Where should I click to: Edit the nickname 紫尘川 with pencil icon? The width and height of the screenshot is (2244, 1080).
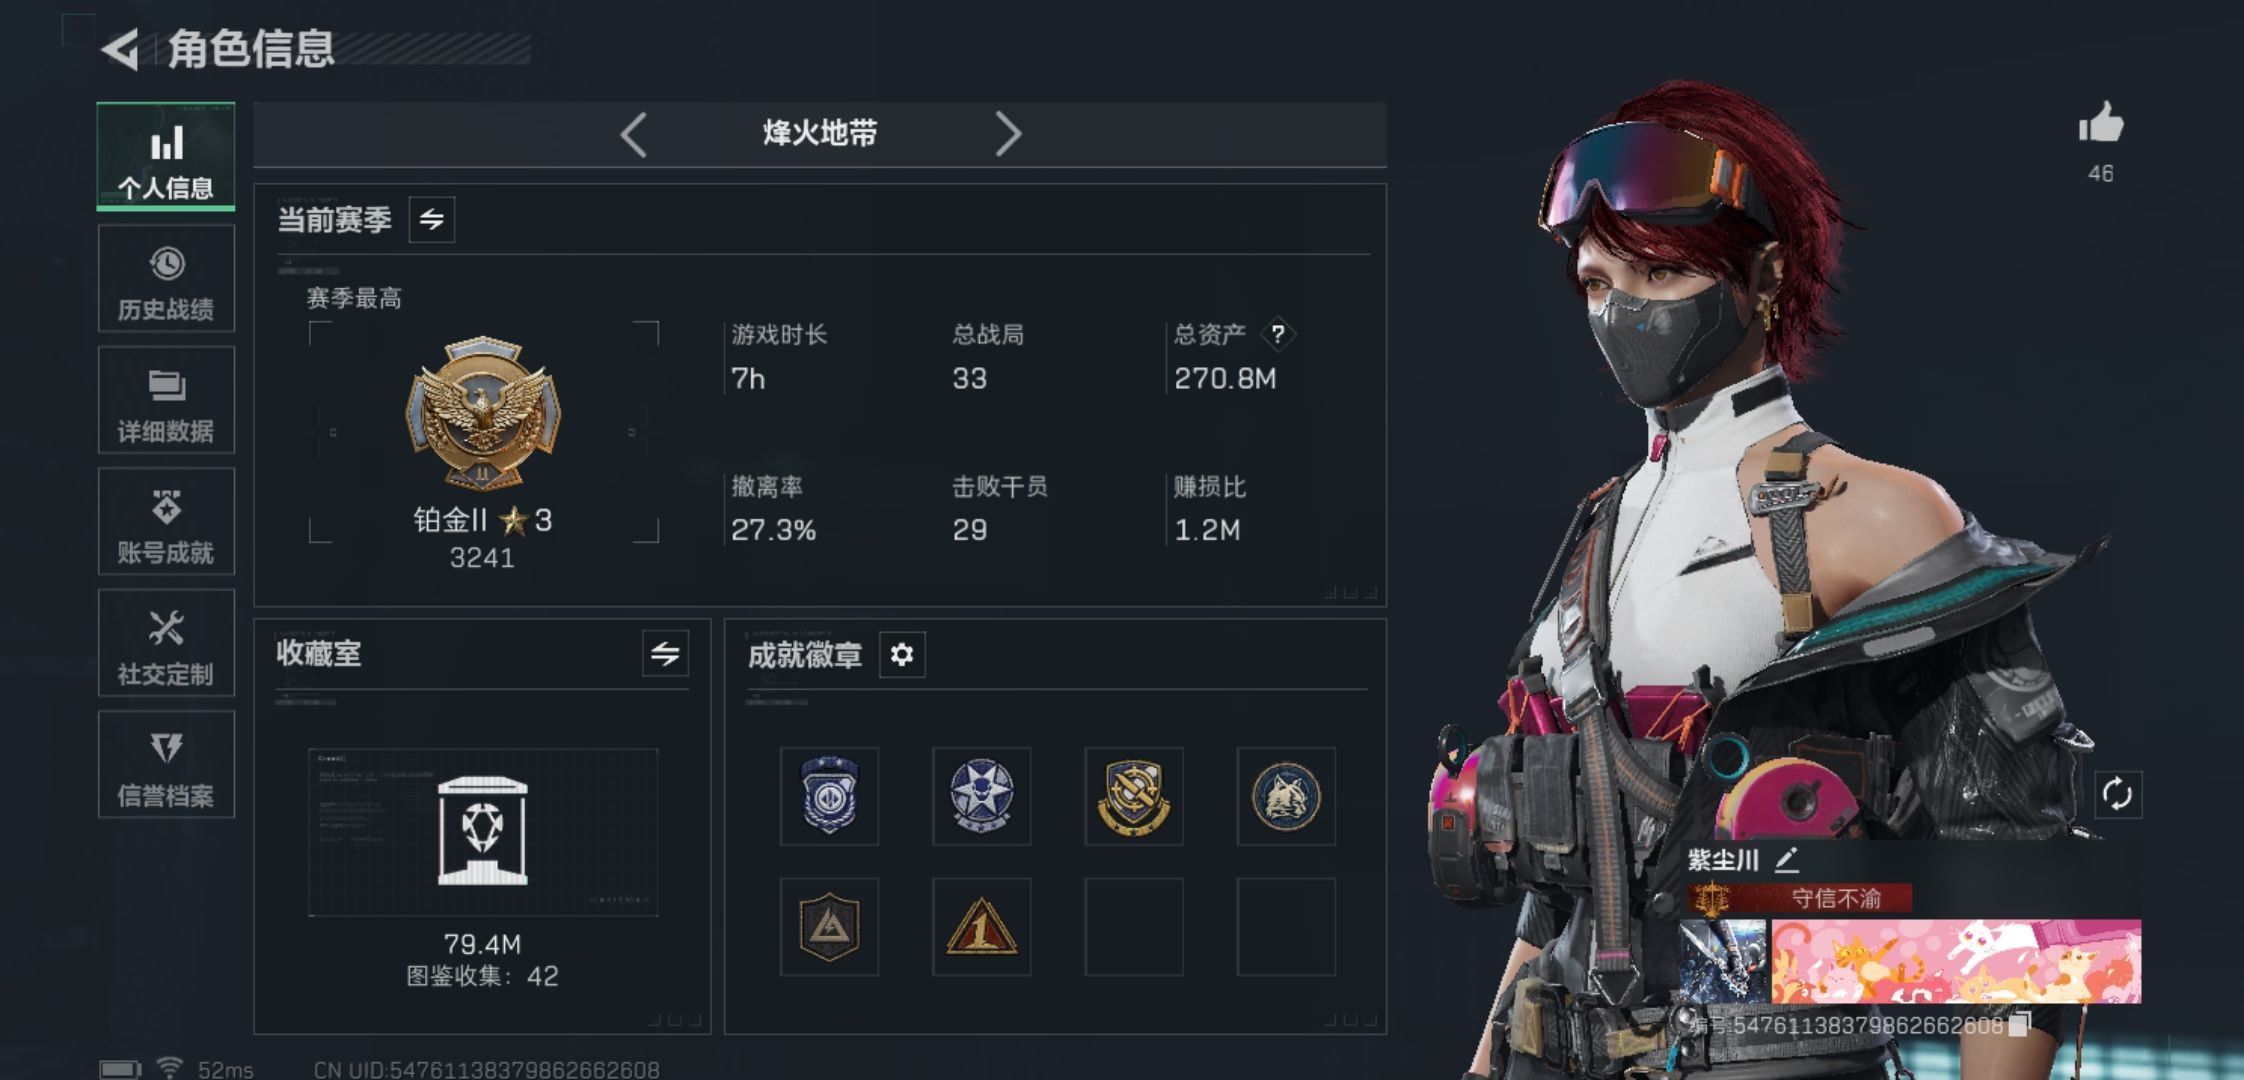click(1786, 859)
